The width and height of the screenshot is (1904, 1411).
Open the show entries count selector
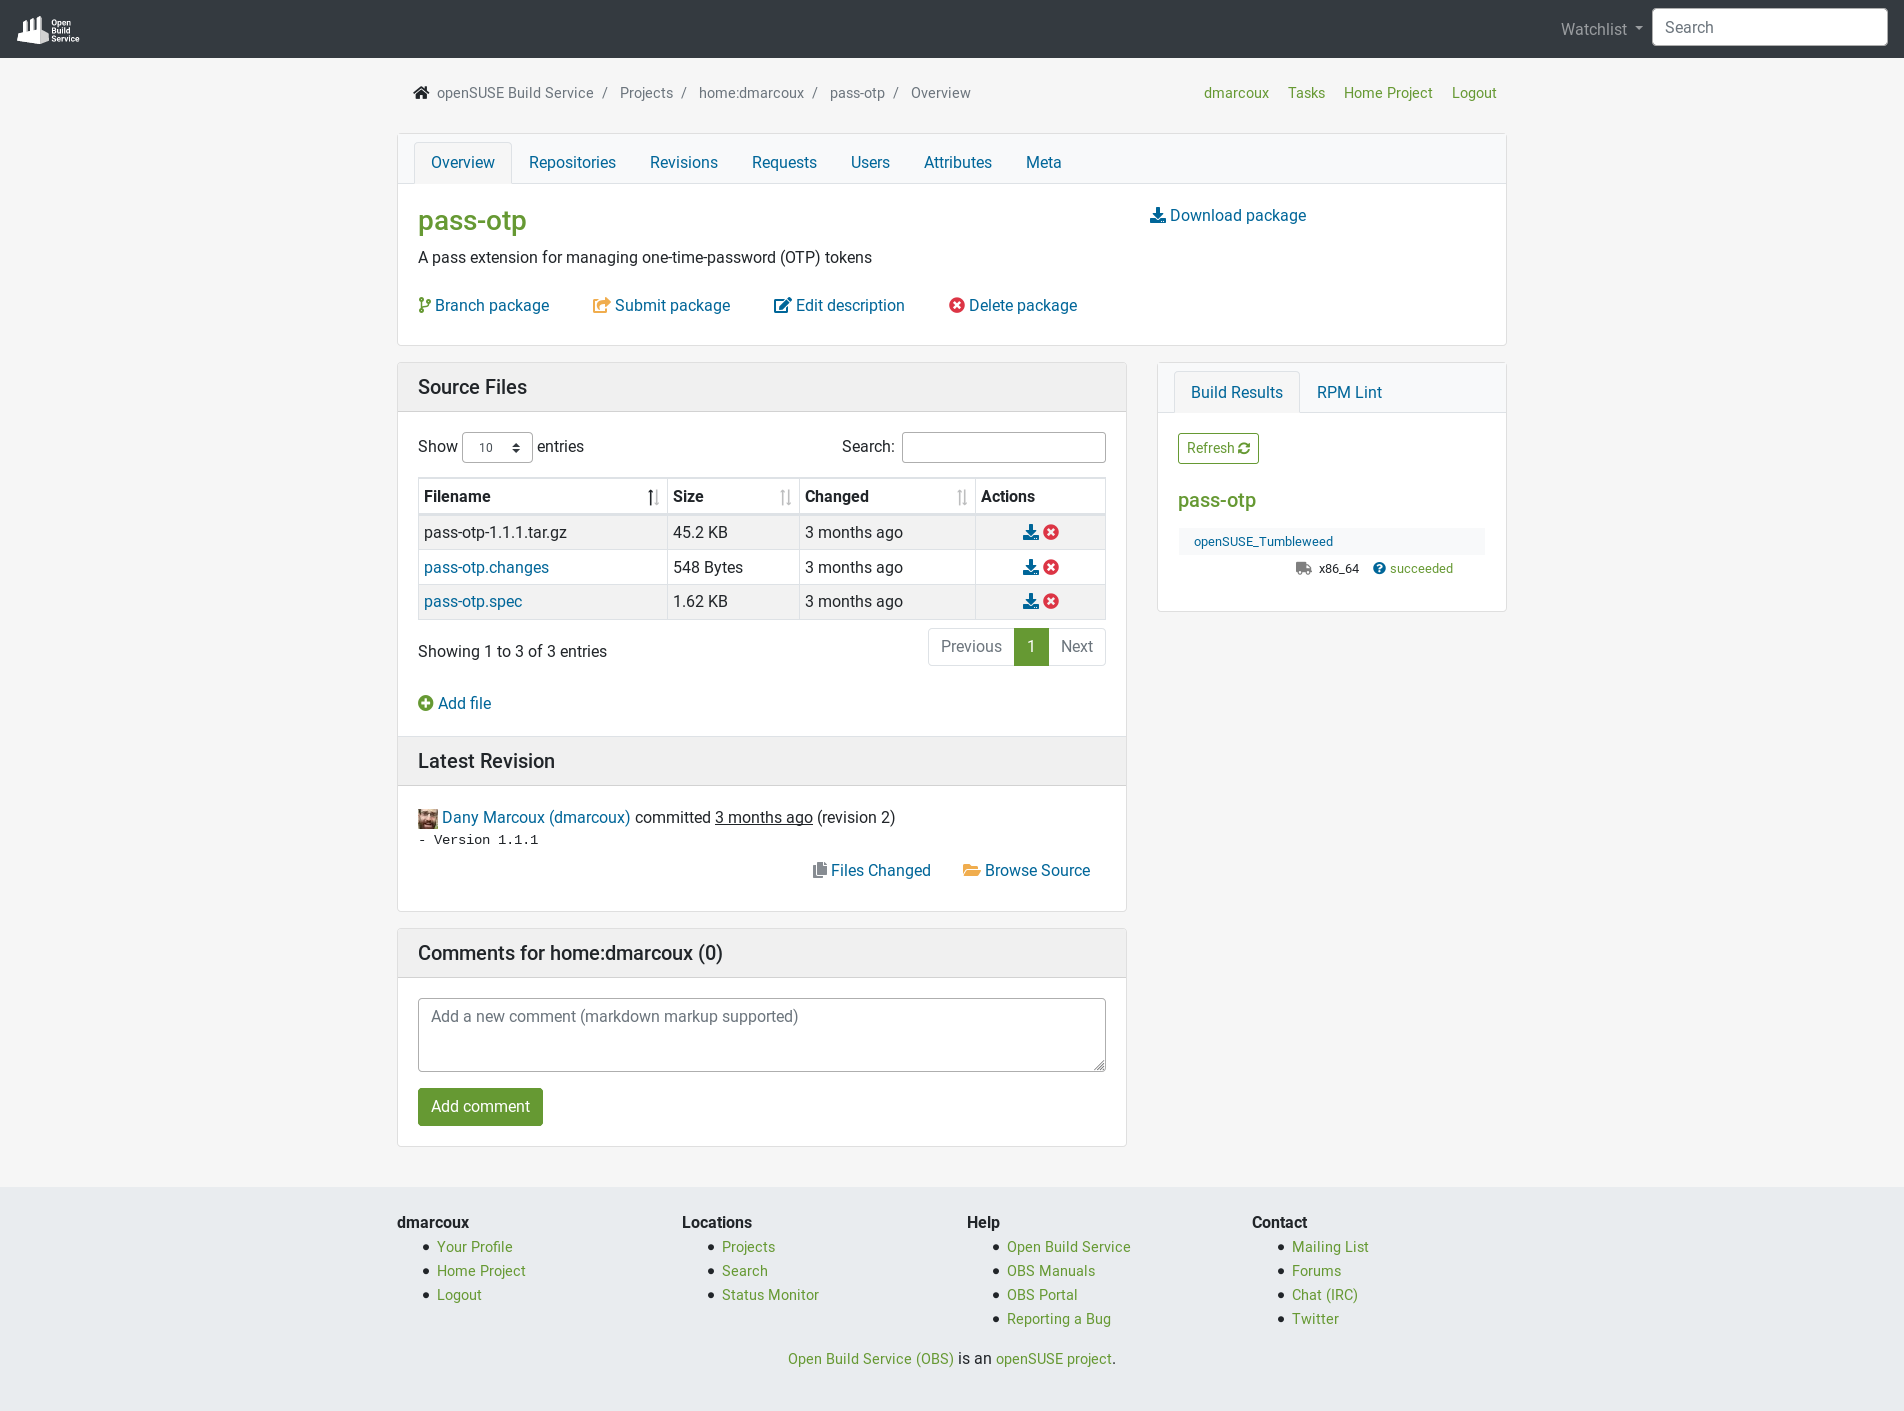pos(497,448)
